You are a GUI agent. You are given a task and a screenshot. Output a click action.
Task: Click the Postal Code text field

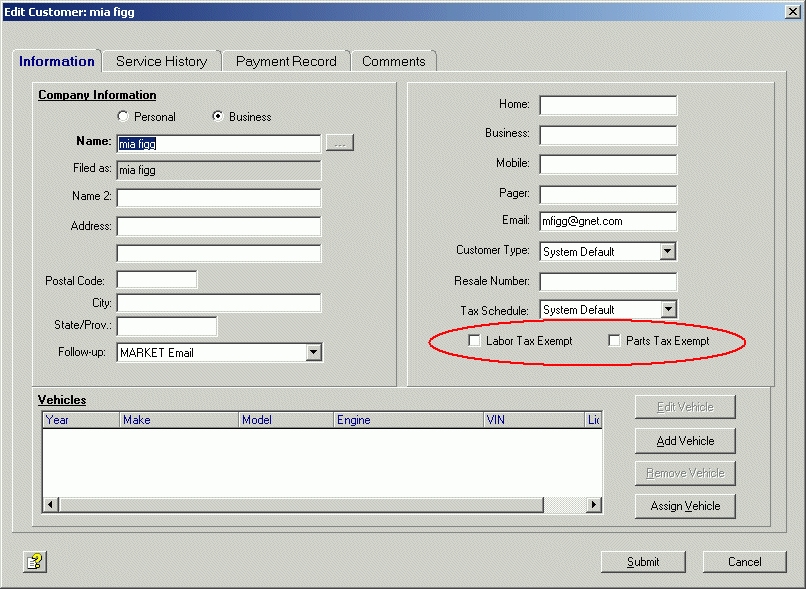tap(157, 280)
